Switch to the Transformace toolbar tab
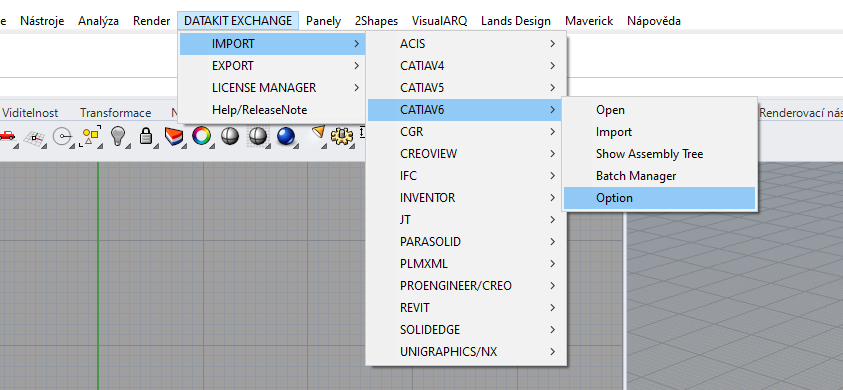 (x=116, y=113)
